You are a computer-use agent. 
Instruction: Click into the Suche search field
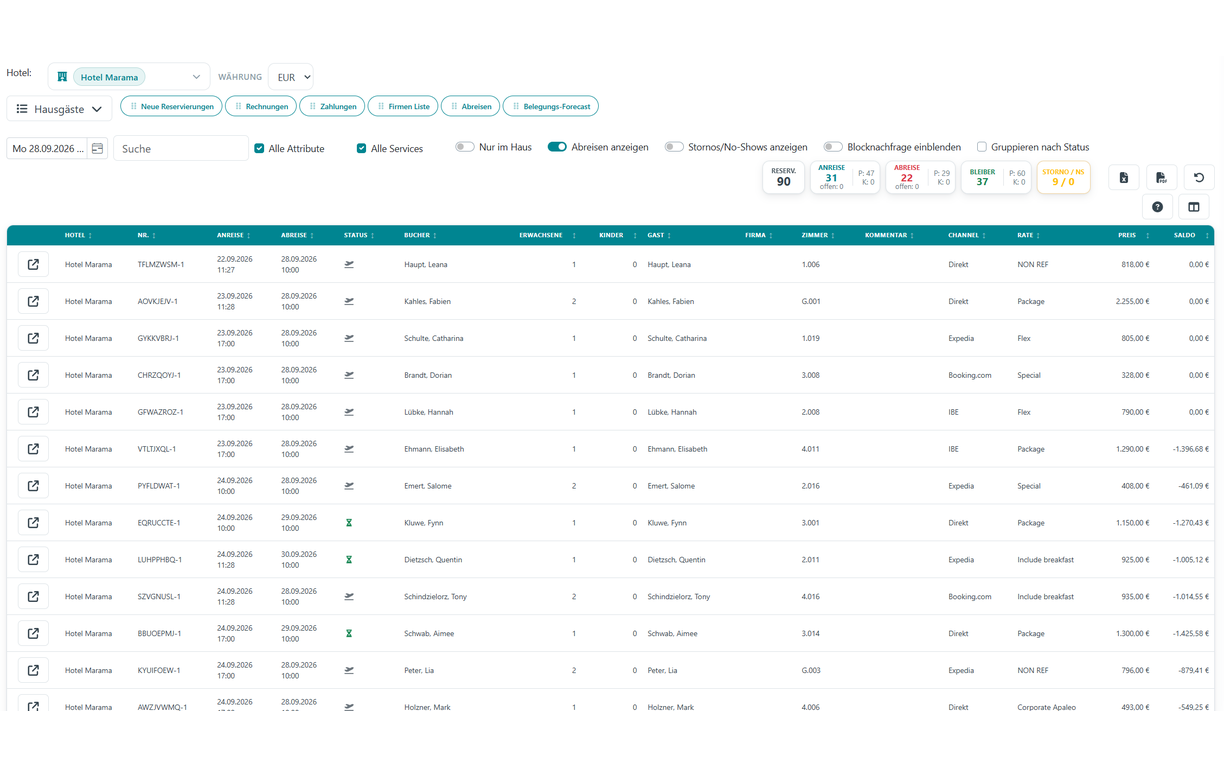pyautogui.click(x=181, y=148)
